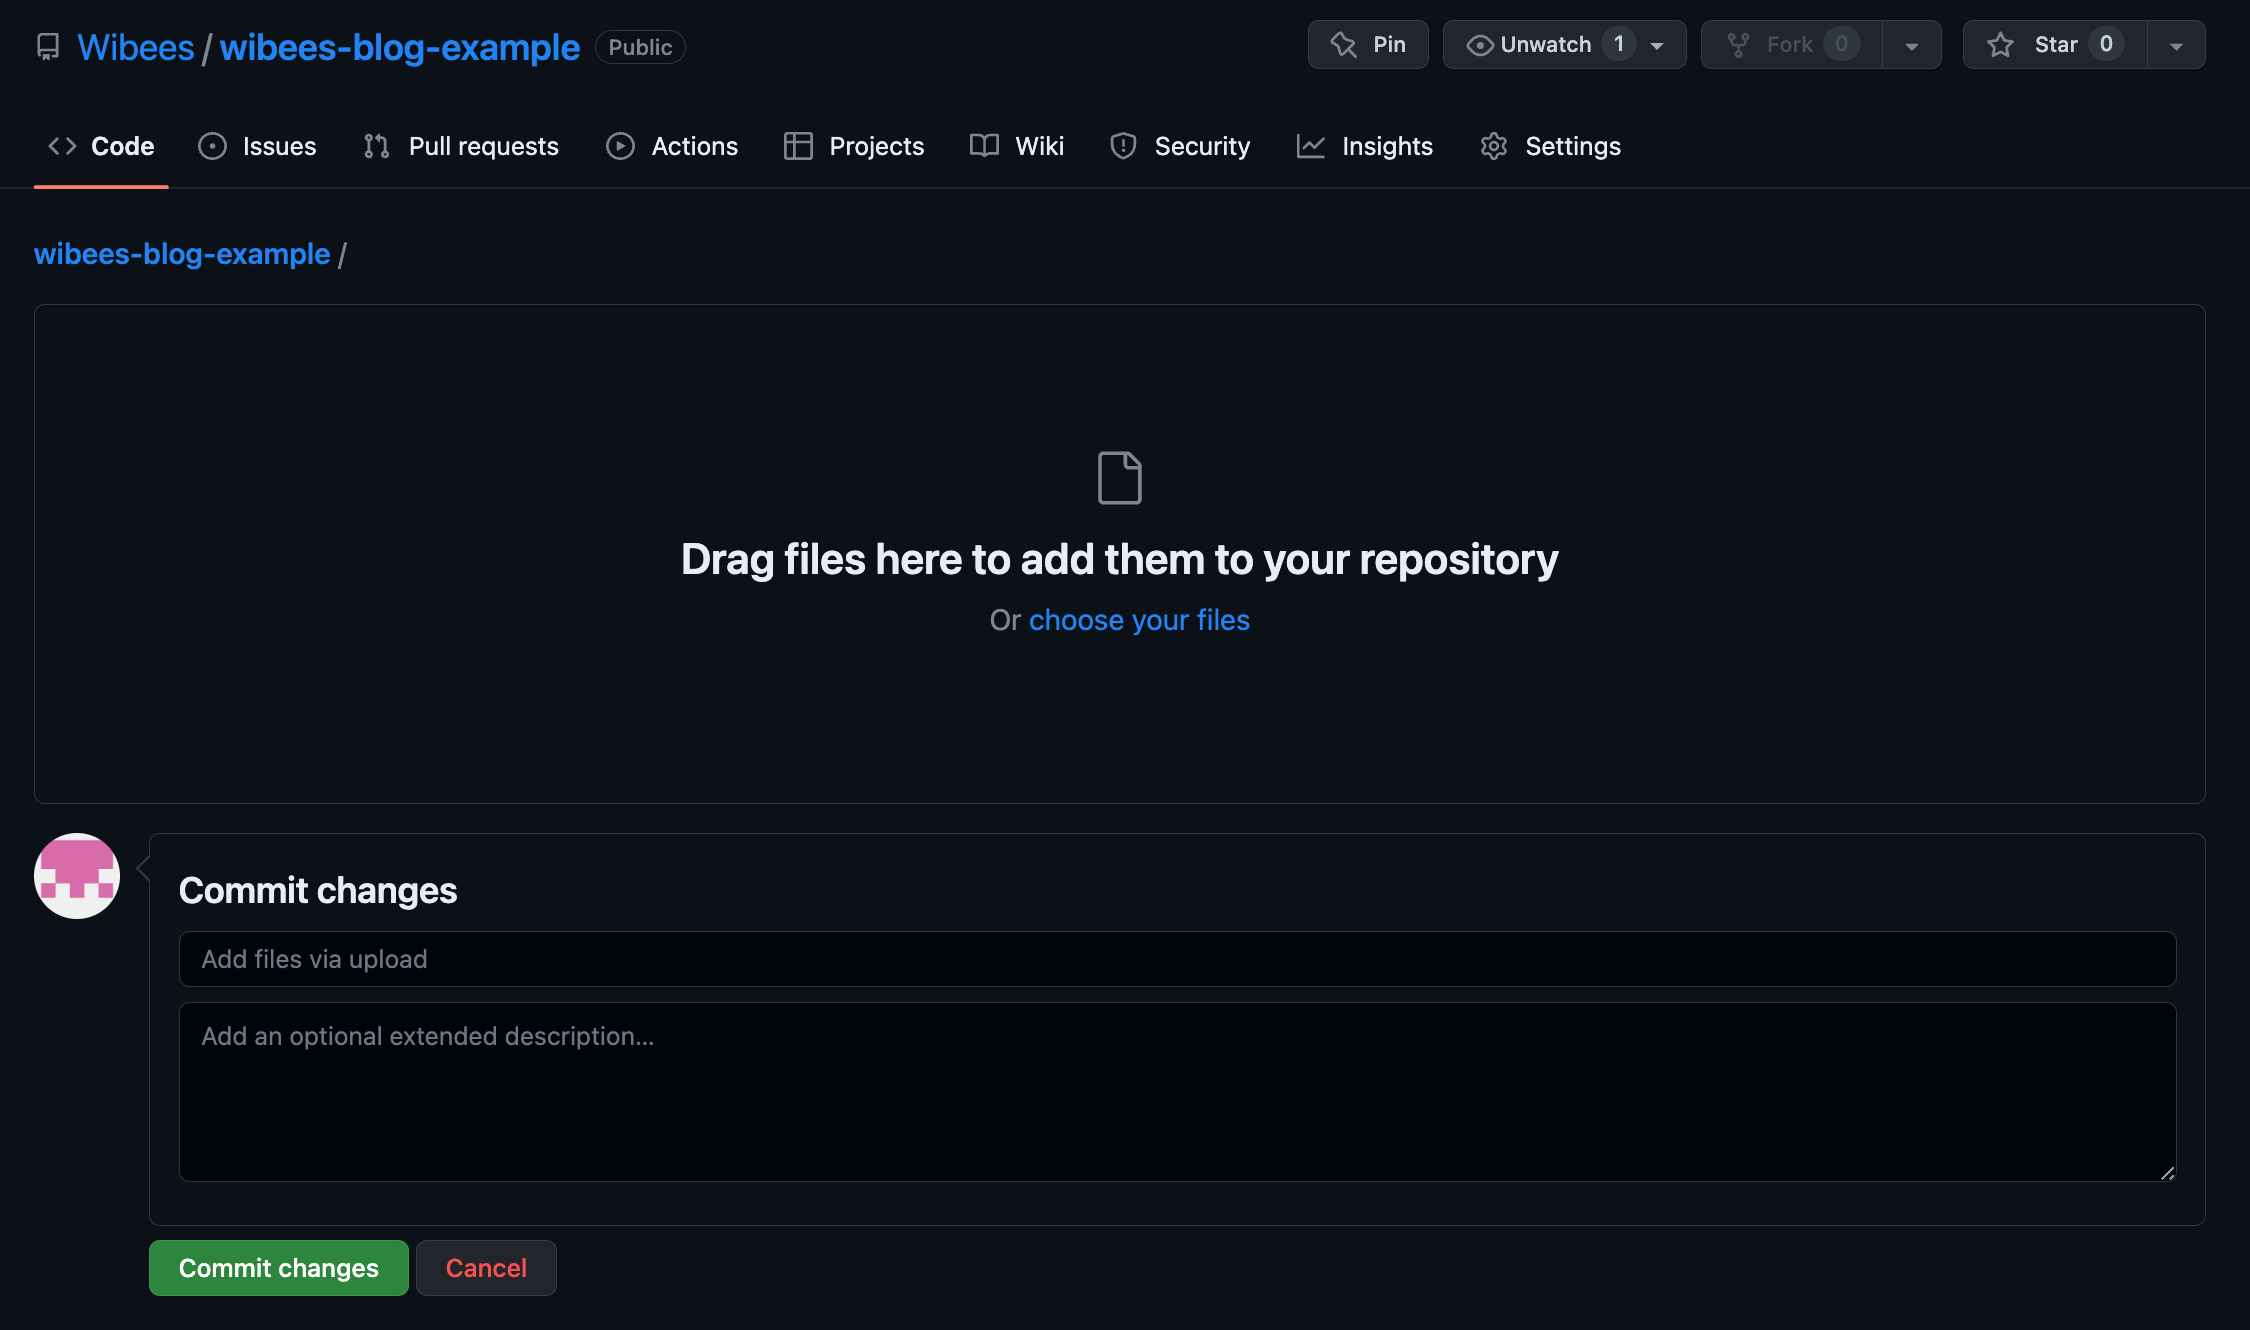Expand the Unwatch notifications dropdown arrow
This screenshot has width=2250, height=1330.
1657,45
